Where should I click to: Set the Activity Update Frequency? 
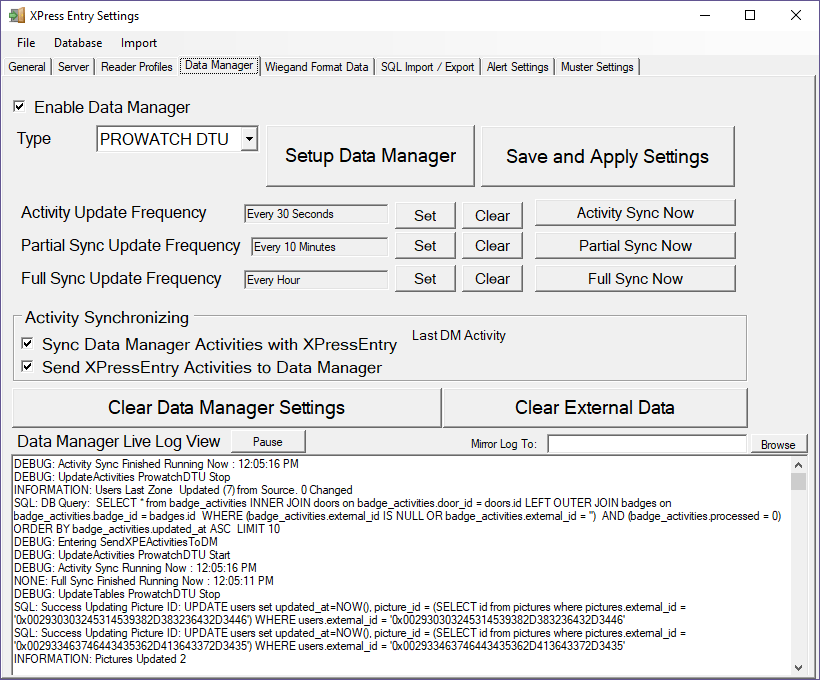[x=425, y=215]
